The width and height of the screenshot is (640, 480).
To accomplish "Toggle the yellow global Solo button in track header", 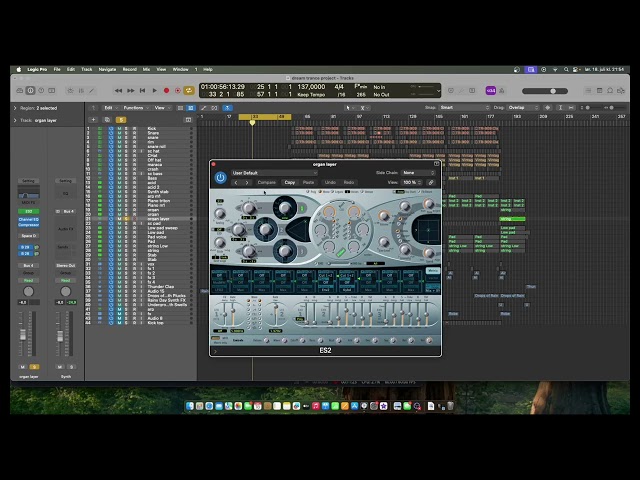I will pyautogui.click(x=121, y=120).
